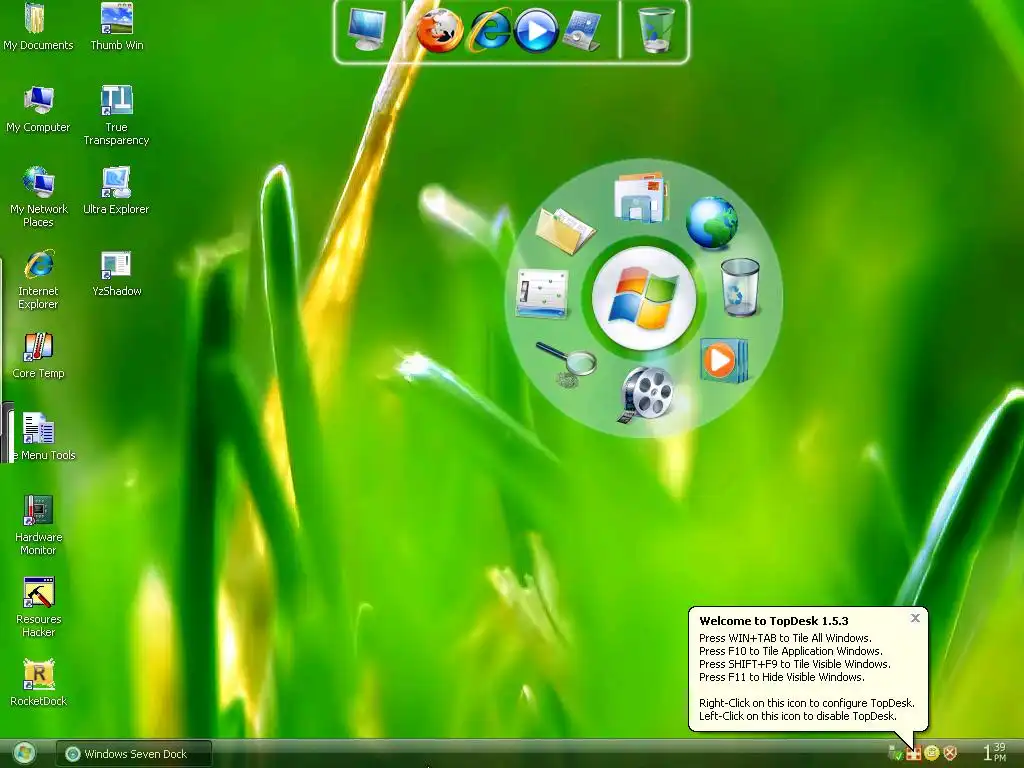Start Windows Media Player from top dock
Viewport: 1024px width, 768px height.
[x=536, y=31]
